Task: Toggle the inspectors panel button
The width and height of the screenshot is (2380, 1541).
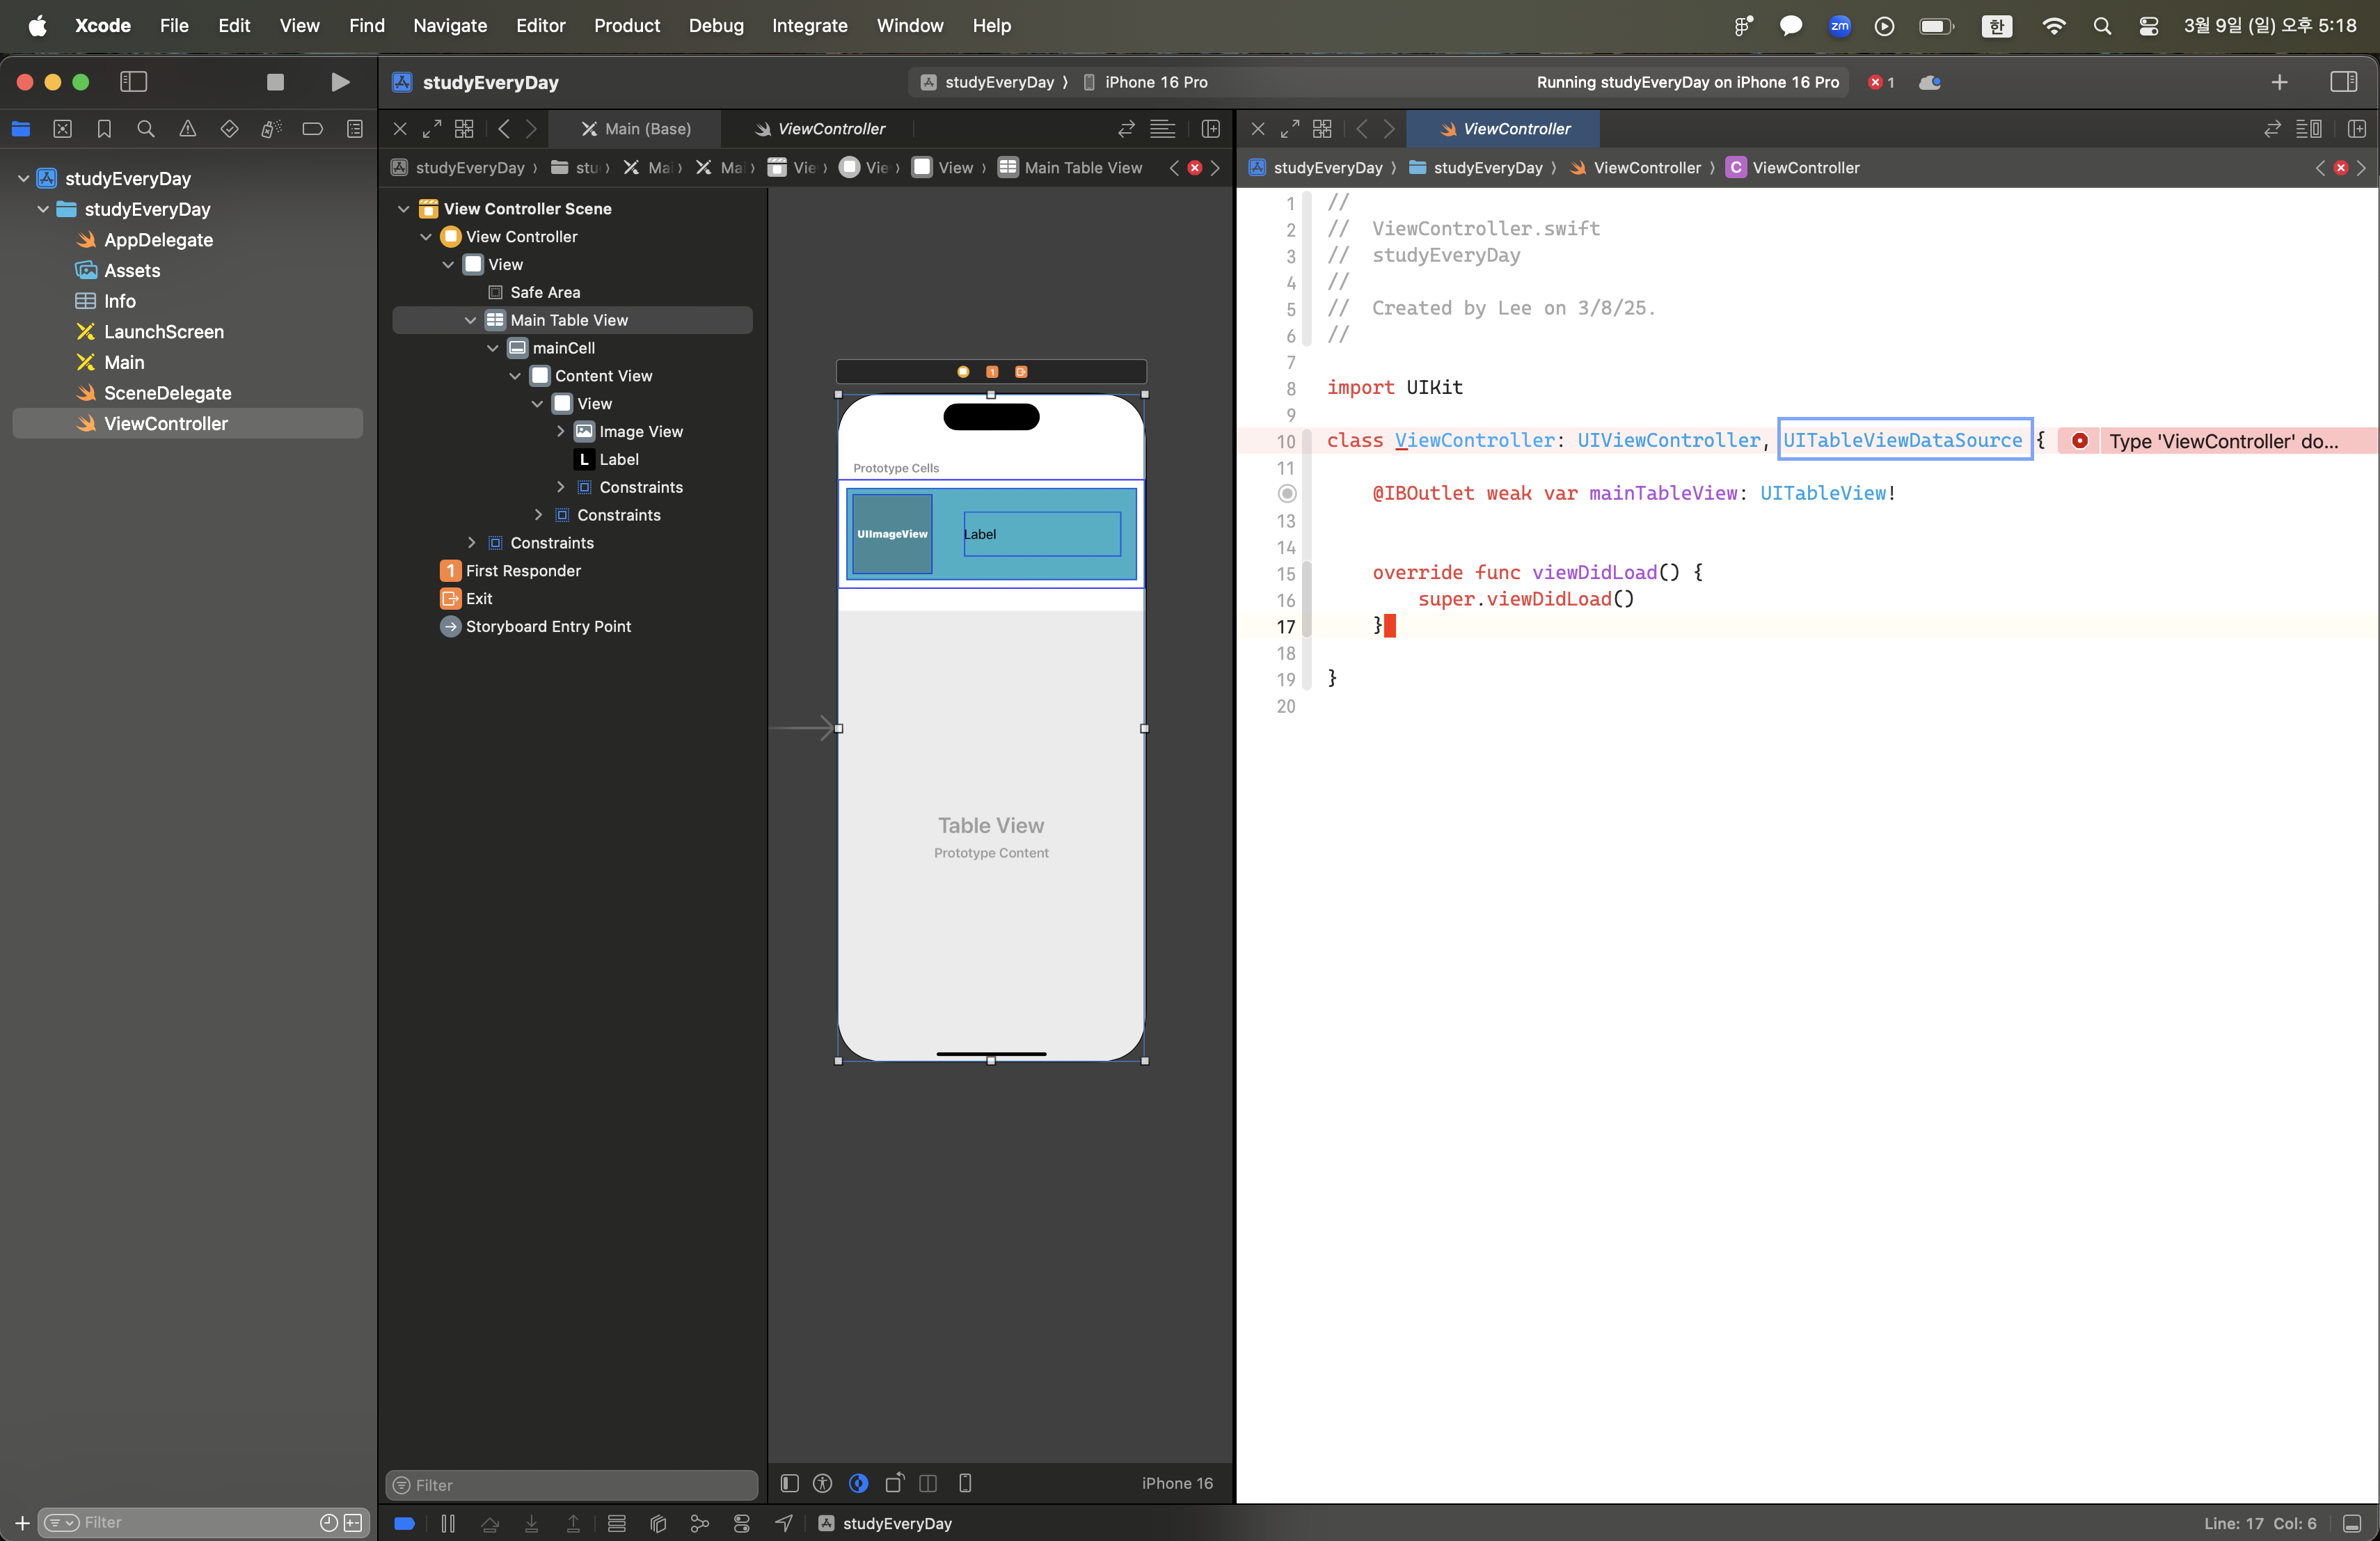Action: click(2343, 82)
